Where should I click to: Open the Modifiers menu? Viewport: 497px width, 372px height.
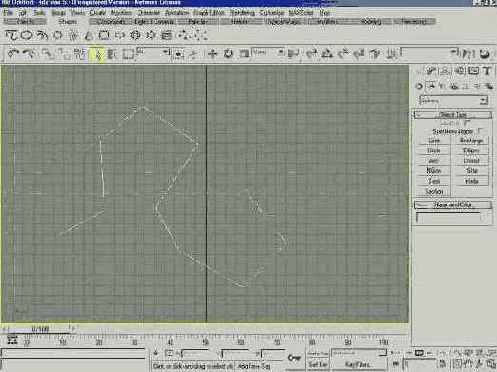(x=121, y=13)
